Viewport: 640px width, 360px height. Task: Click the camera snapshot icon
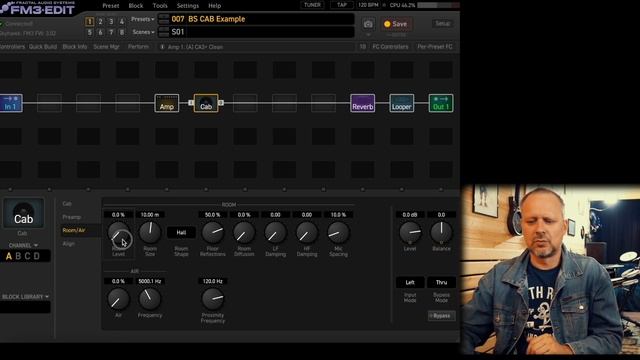[368, 24]
